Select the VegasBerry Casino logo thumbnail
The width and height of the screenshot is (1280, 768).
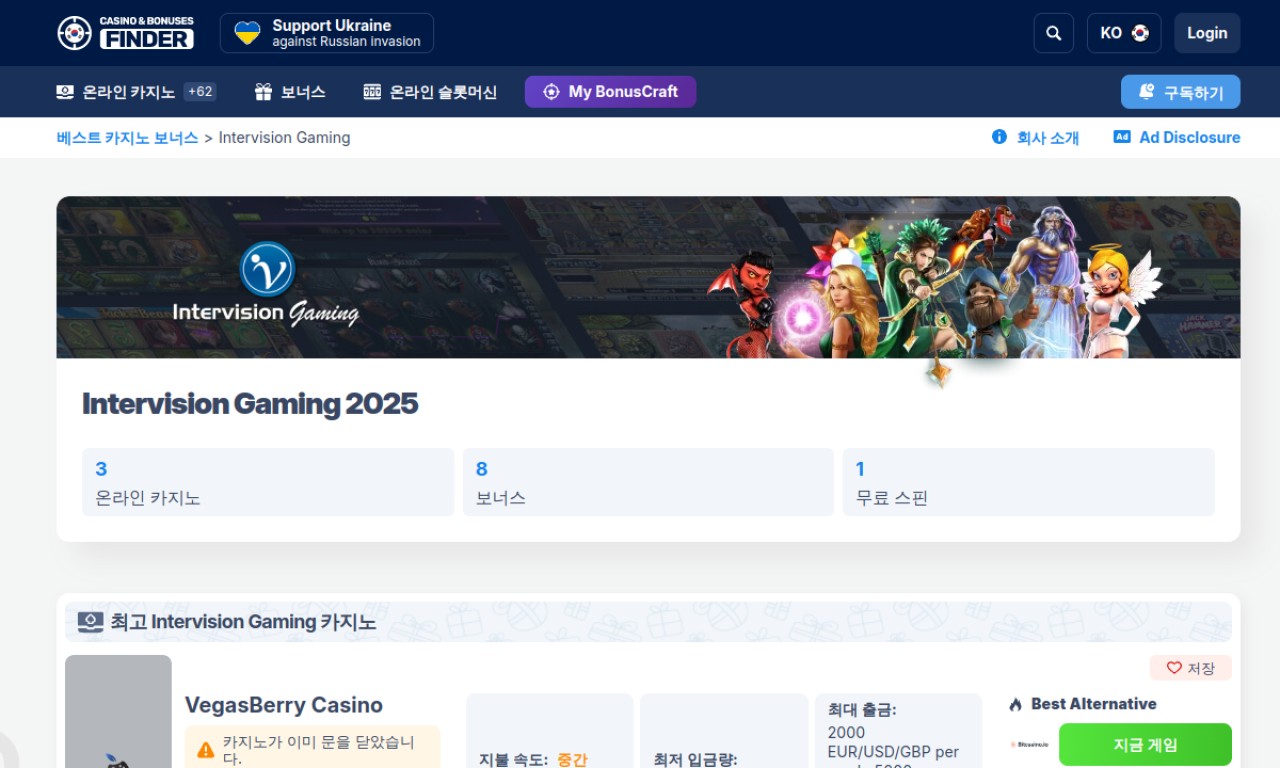point(118,711)
